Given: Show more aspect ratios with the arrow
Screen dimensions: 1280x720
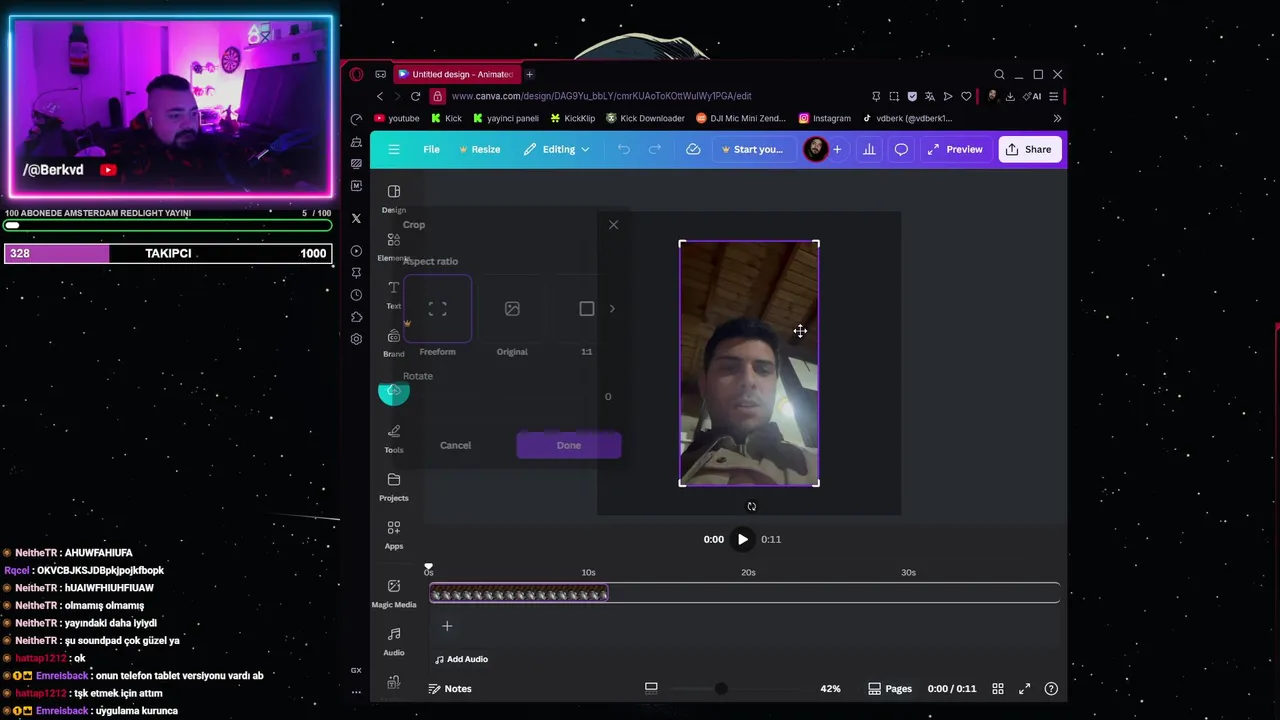Looking at the screenshot, I should click(612, 309).
